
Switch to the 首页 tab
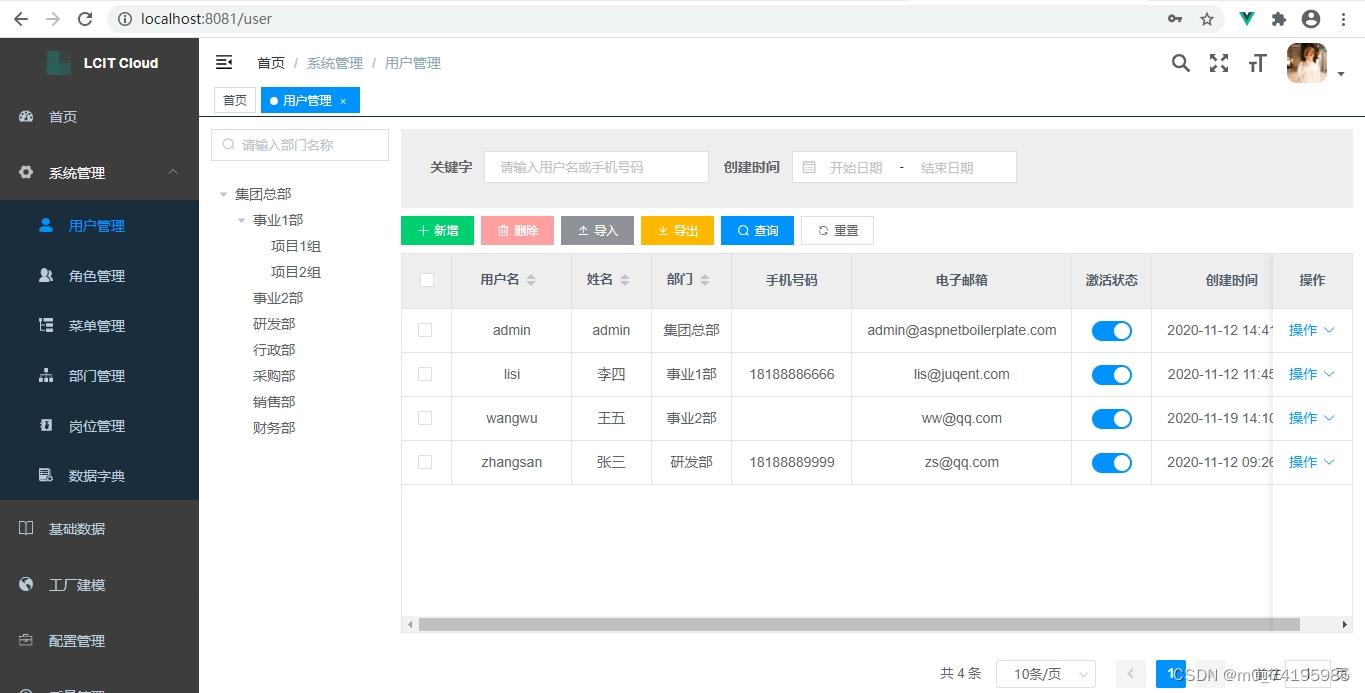pos(234,100)
